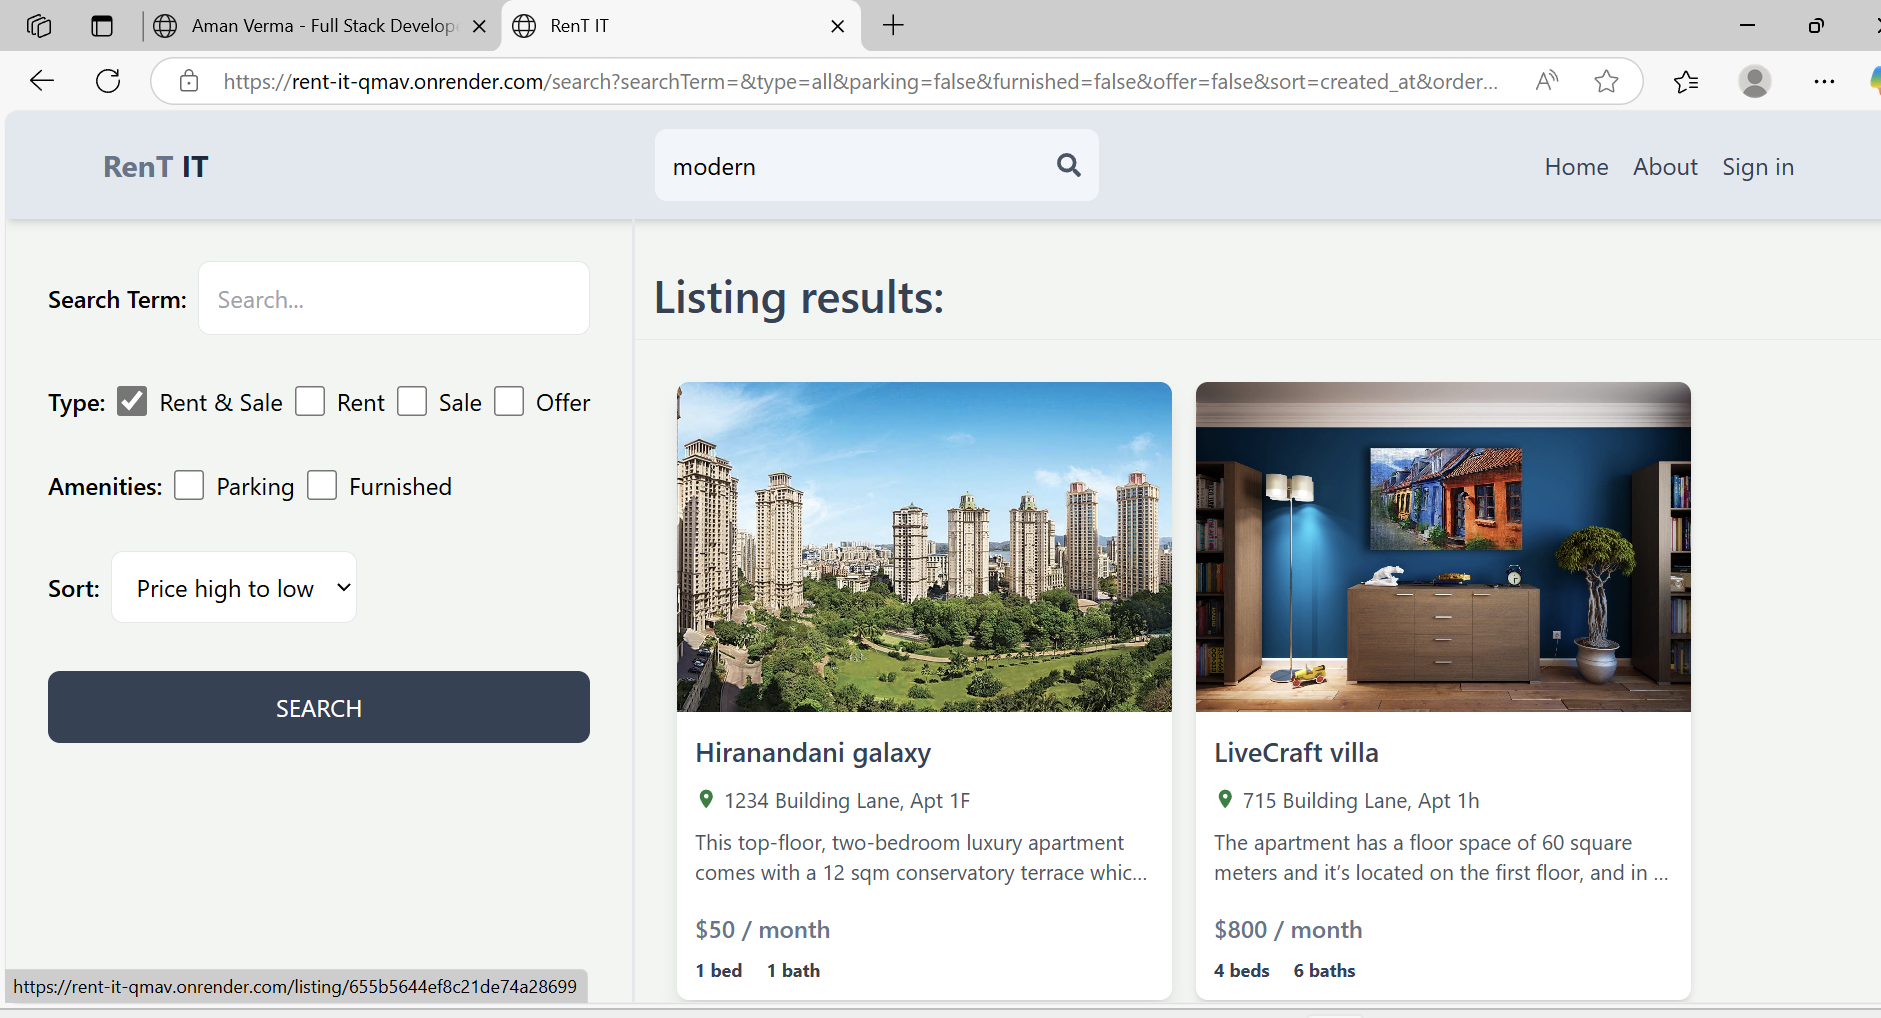This screenshot has height=1018, width=1881.
Task: Go to Sign in page
Action: point(1757,167)
